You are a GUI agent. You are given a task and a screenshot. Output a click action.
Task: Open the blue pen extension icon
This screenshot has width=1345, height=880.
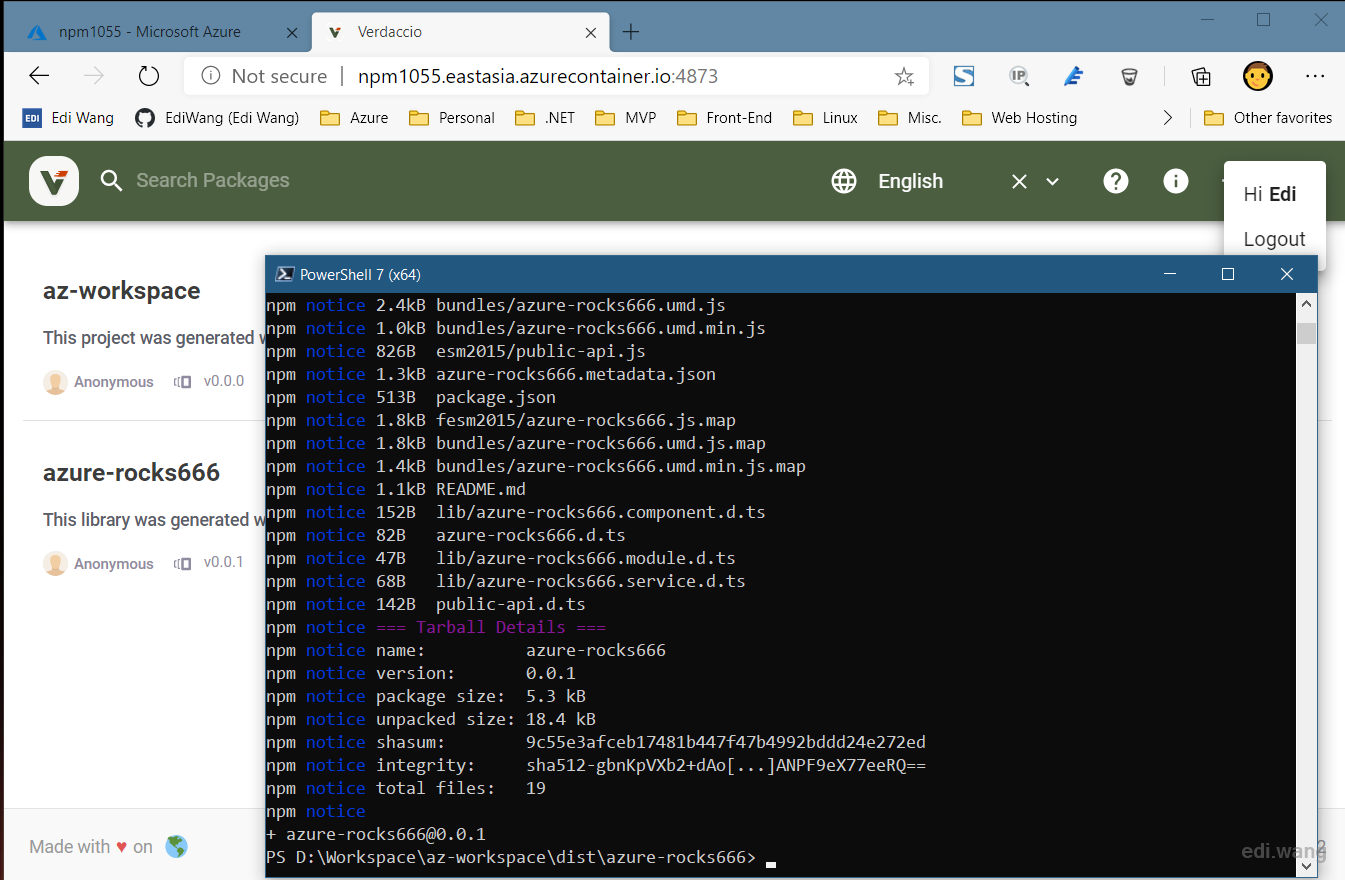[x=1074, y=76]
